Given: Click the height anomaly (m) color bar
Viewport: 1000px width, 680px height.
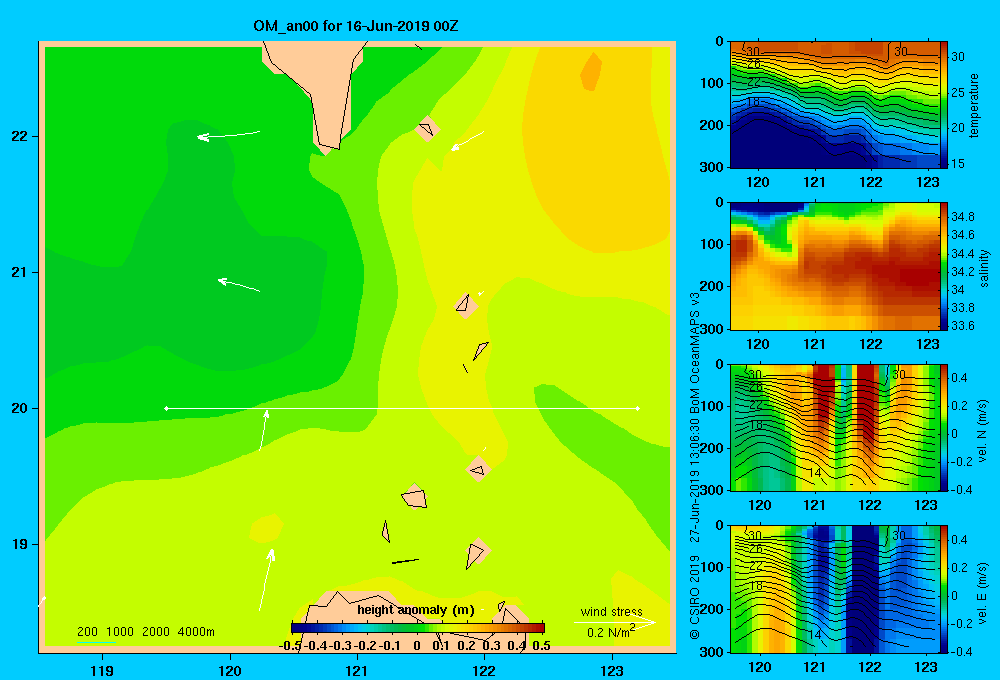Looking at the screenshot, I should 418,628.
